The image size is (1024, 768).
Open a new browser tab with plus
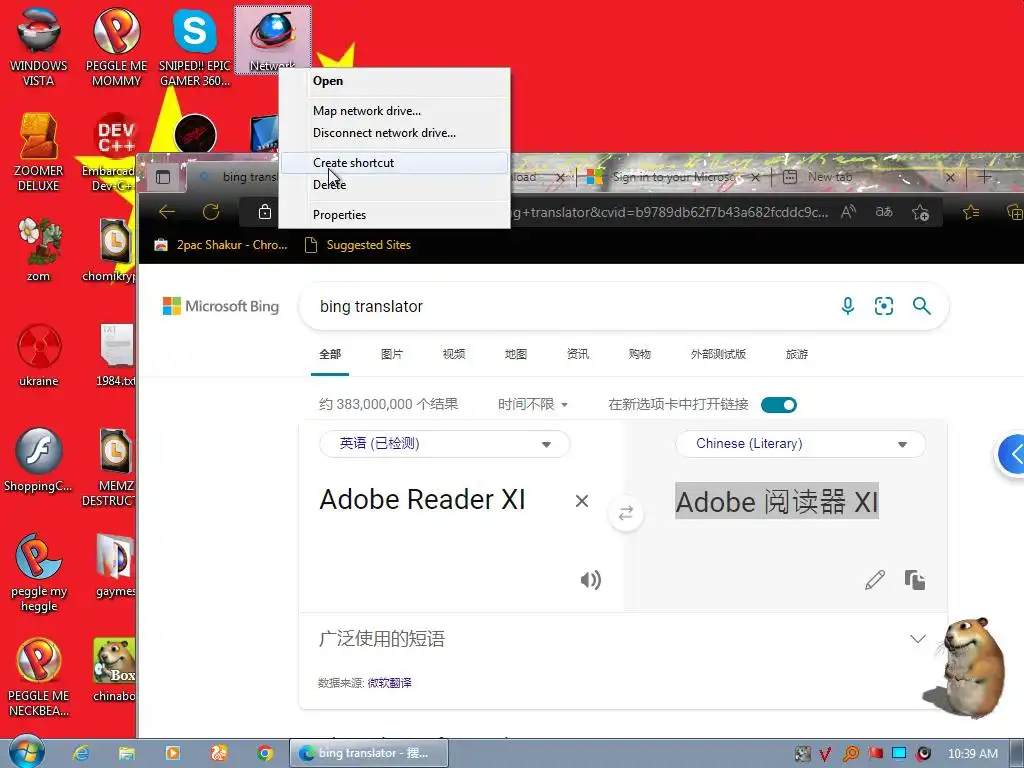(984, 176)
